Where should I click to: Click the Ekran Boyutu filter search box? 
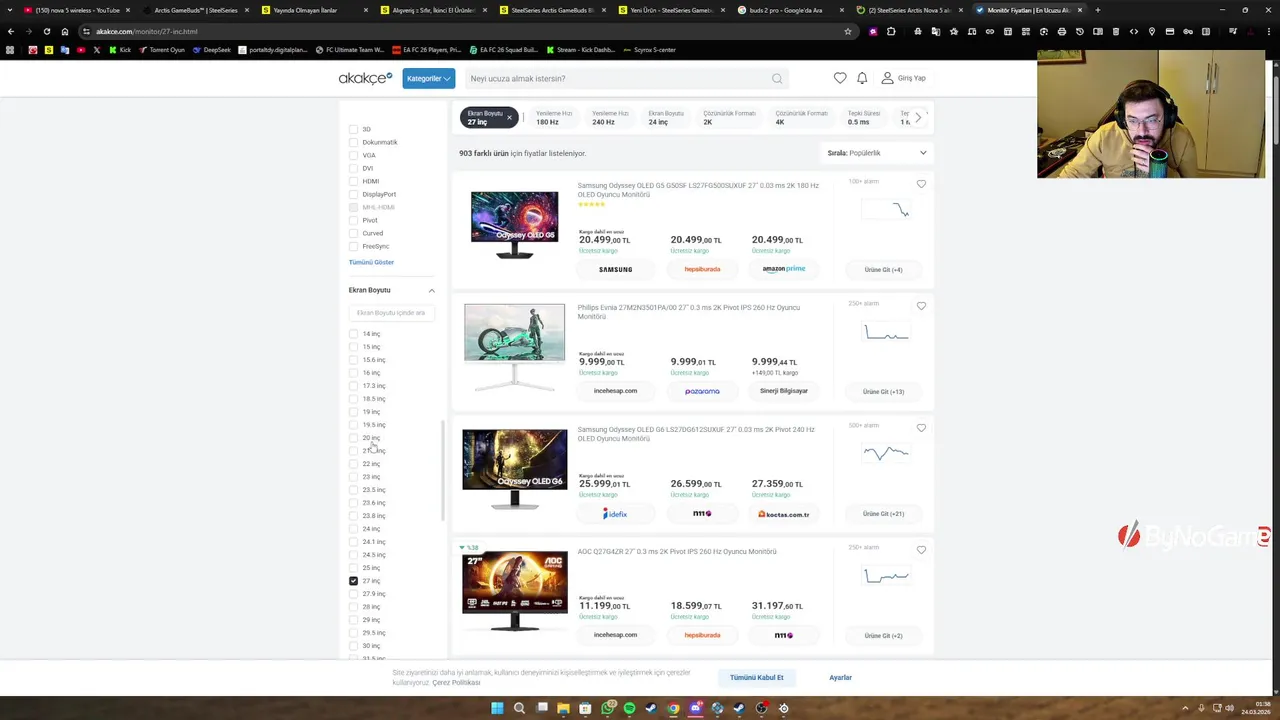pos(391,313)
